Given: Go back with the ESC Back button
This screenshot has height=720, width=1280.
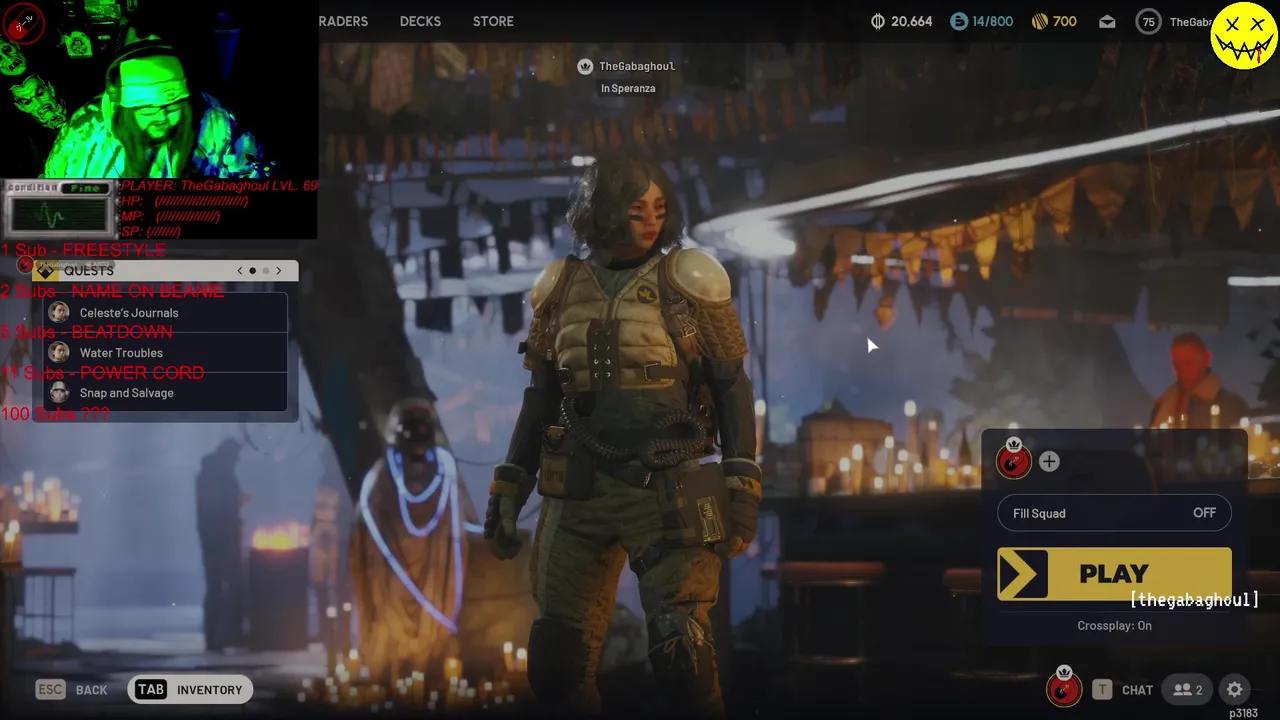Looking at the screenshot, I should point(72,689).
